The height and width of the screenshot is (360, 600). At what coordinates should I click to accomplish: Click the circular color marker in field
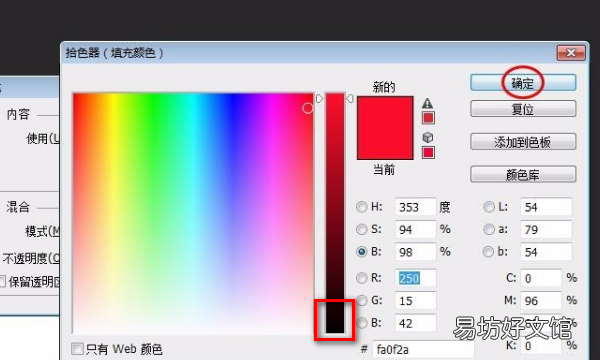pos(308,108)
